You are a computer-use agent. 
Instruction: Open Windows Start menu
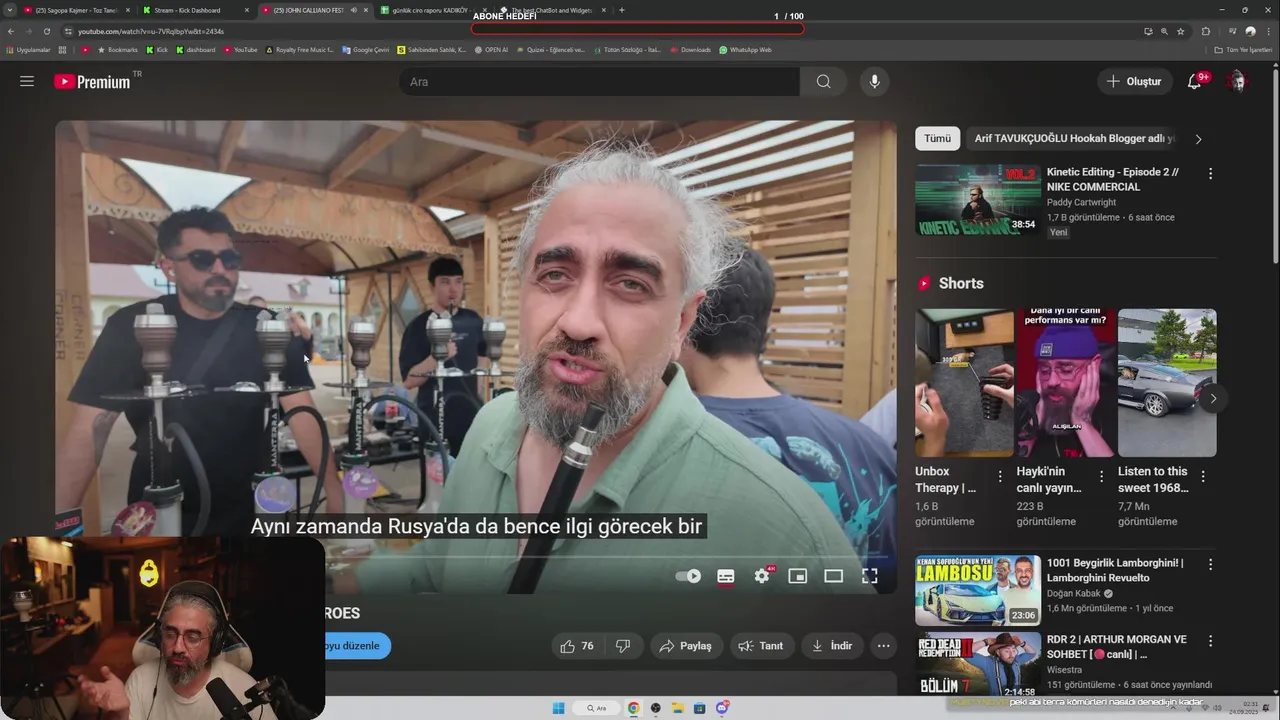tap(559, 708)
